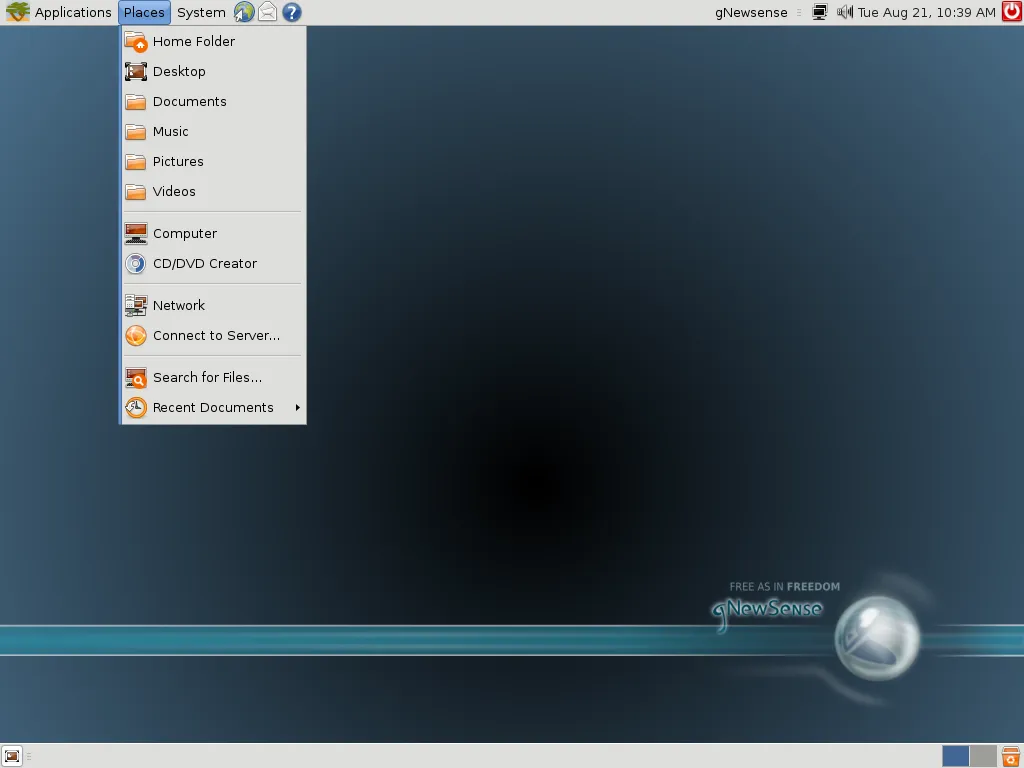Launch the web browser globe icon
Viewport: 1024px width, 768px height.
tap(244, 12)
